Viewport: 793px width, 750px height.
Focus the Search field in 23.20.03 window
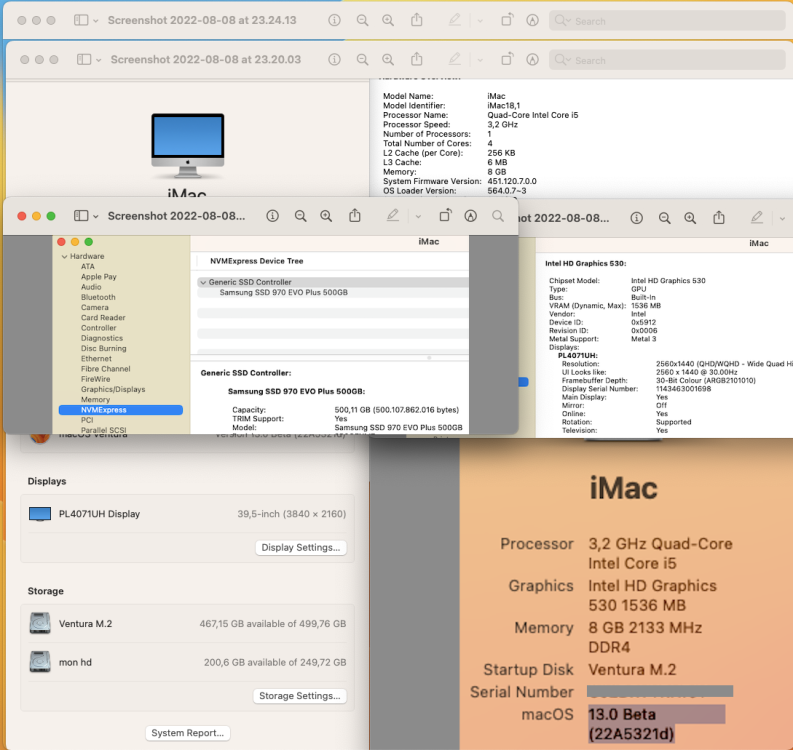tap(667, 60)
